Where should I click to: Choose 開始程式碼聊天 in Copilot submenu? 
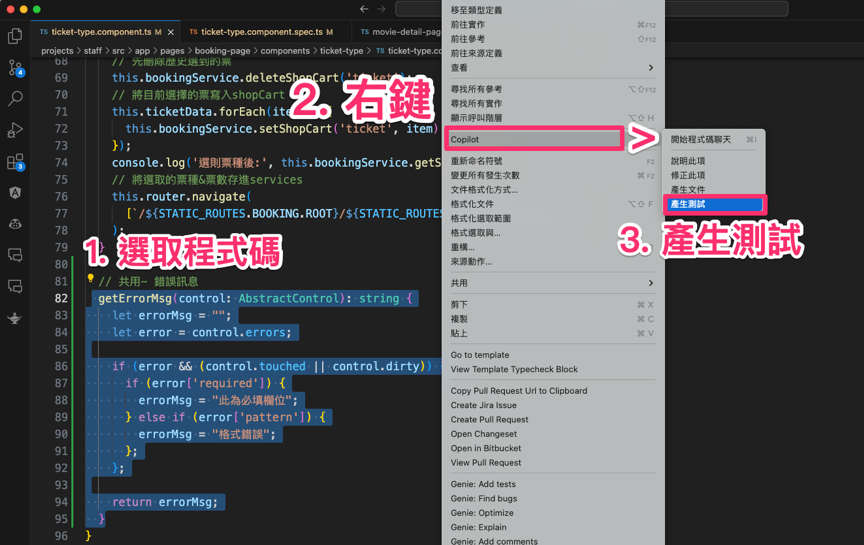pos(714,139)
